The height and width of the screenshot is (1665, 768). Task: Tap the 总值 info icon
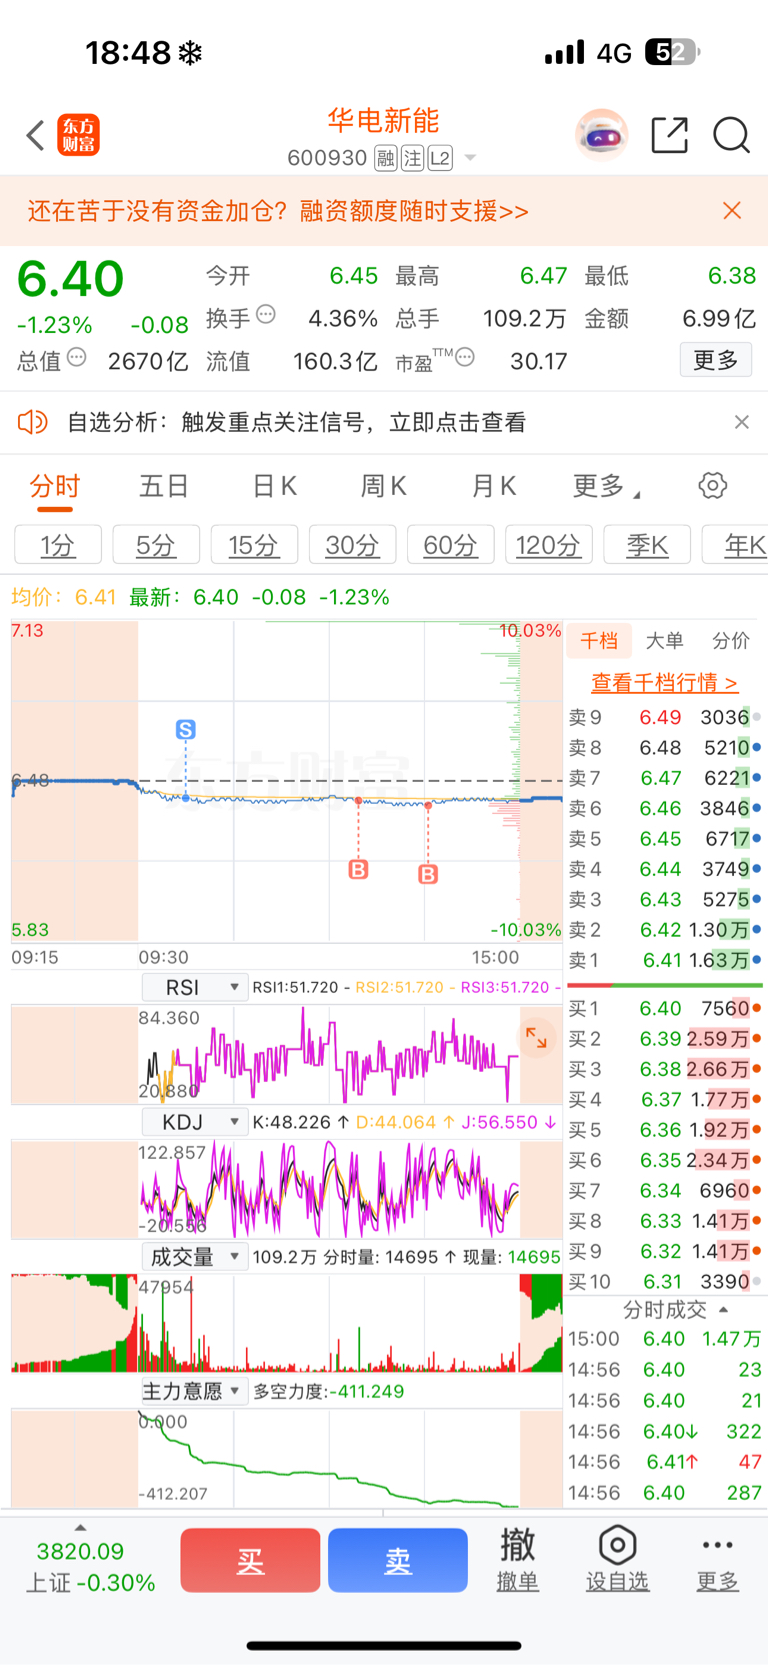(x=77, y=358)
